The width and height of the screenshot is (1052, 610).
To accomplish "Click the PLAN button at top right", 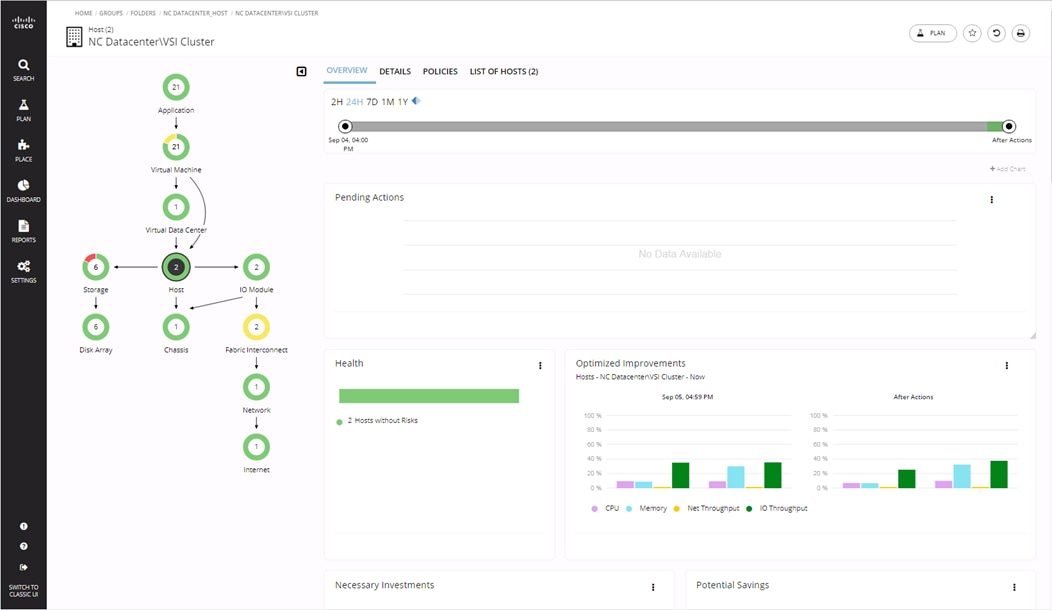I will tap(933, 33).
